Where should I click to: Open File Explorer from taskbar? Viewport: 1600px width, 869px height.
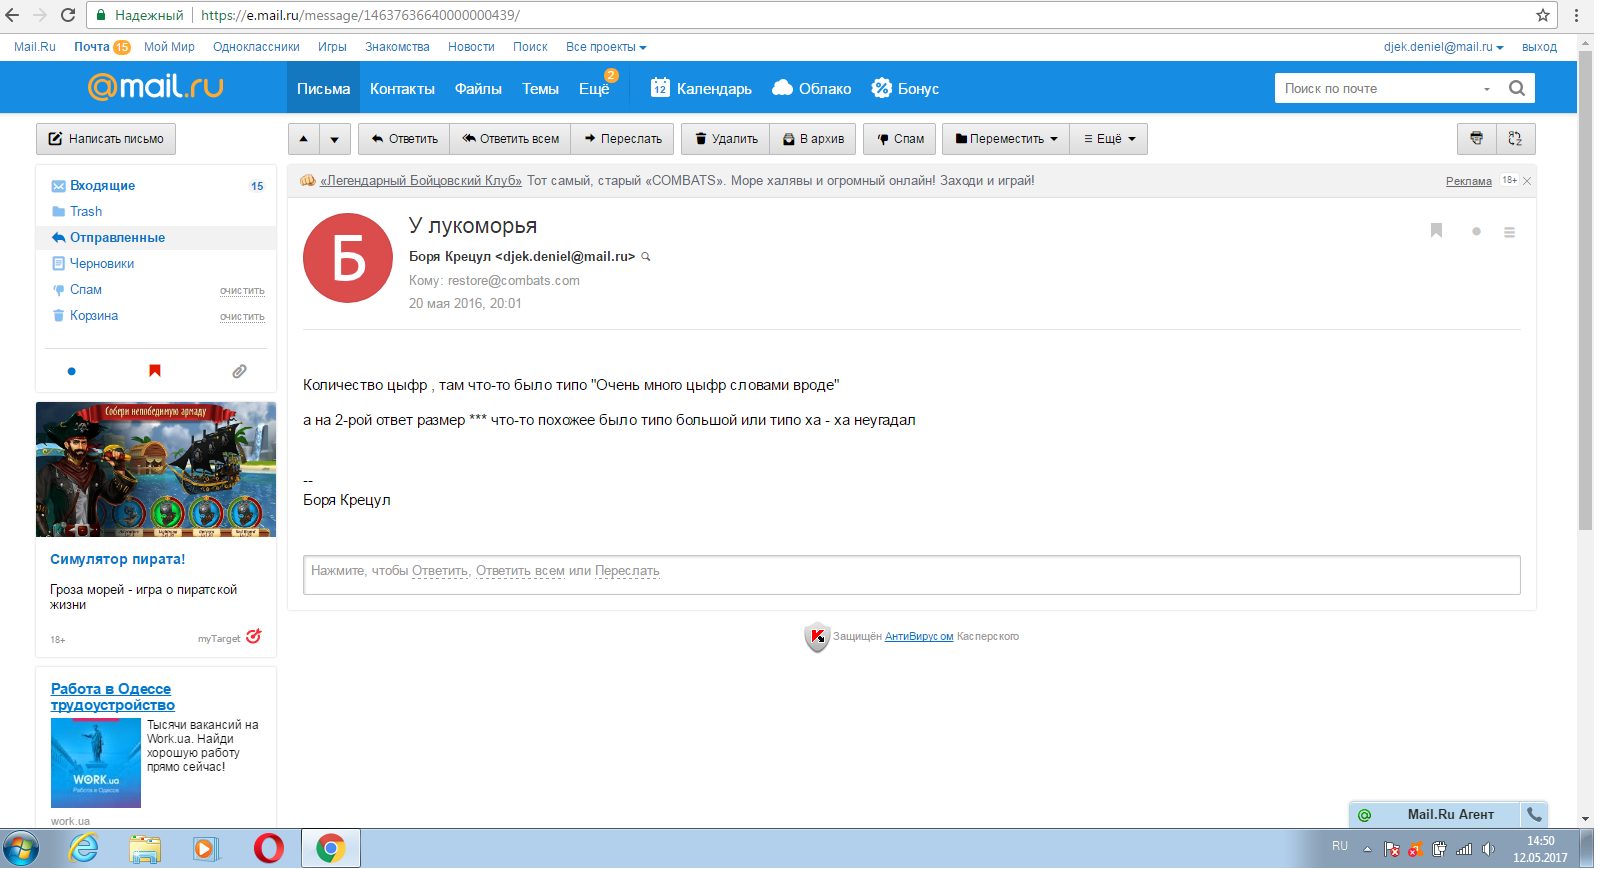(x=145, y=849)
